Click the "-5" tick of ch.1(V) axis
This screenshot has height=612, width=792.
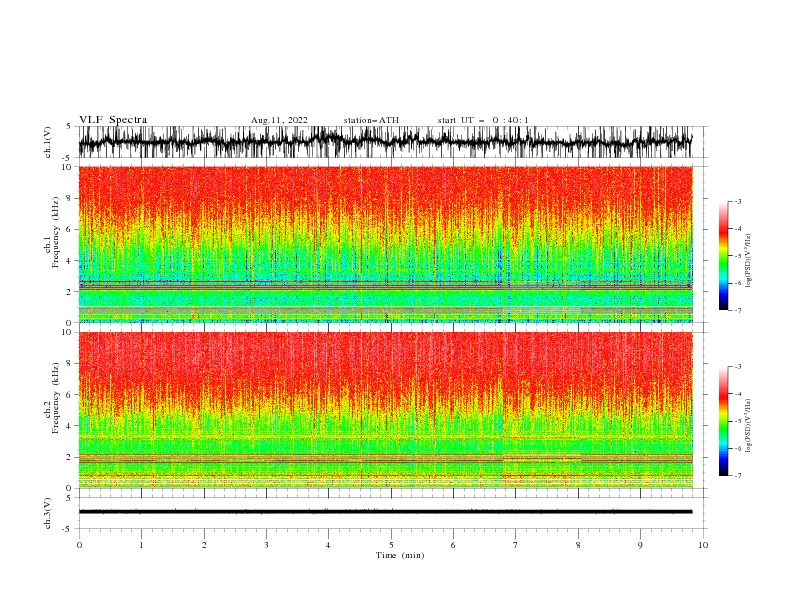pos(67,158)
